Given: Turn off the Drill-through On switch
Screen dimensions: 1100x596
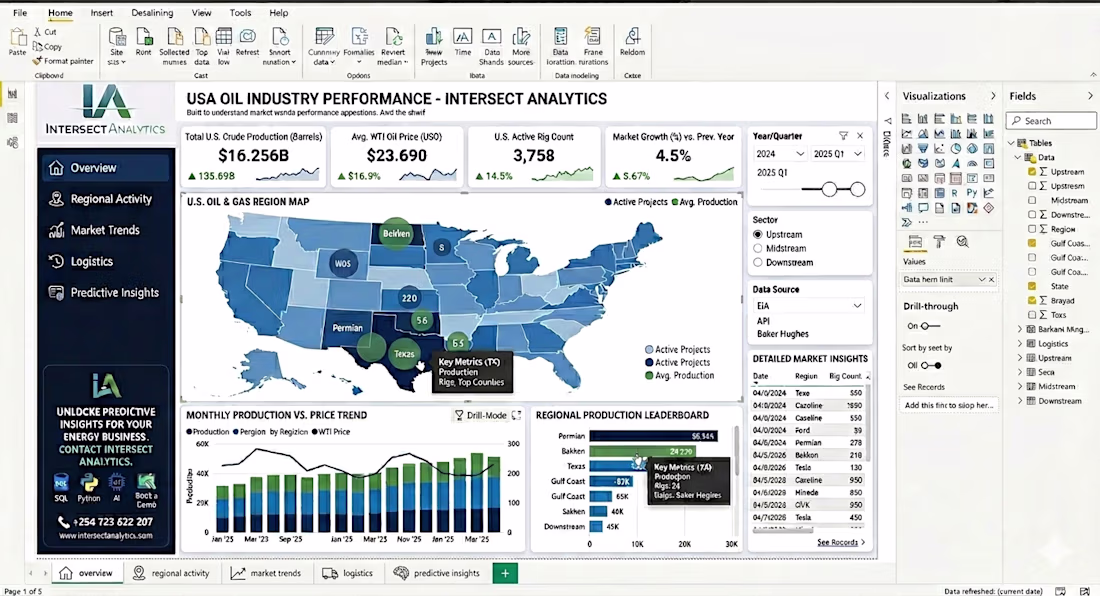Looking at the screenshot, I should (930, 326).
